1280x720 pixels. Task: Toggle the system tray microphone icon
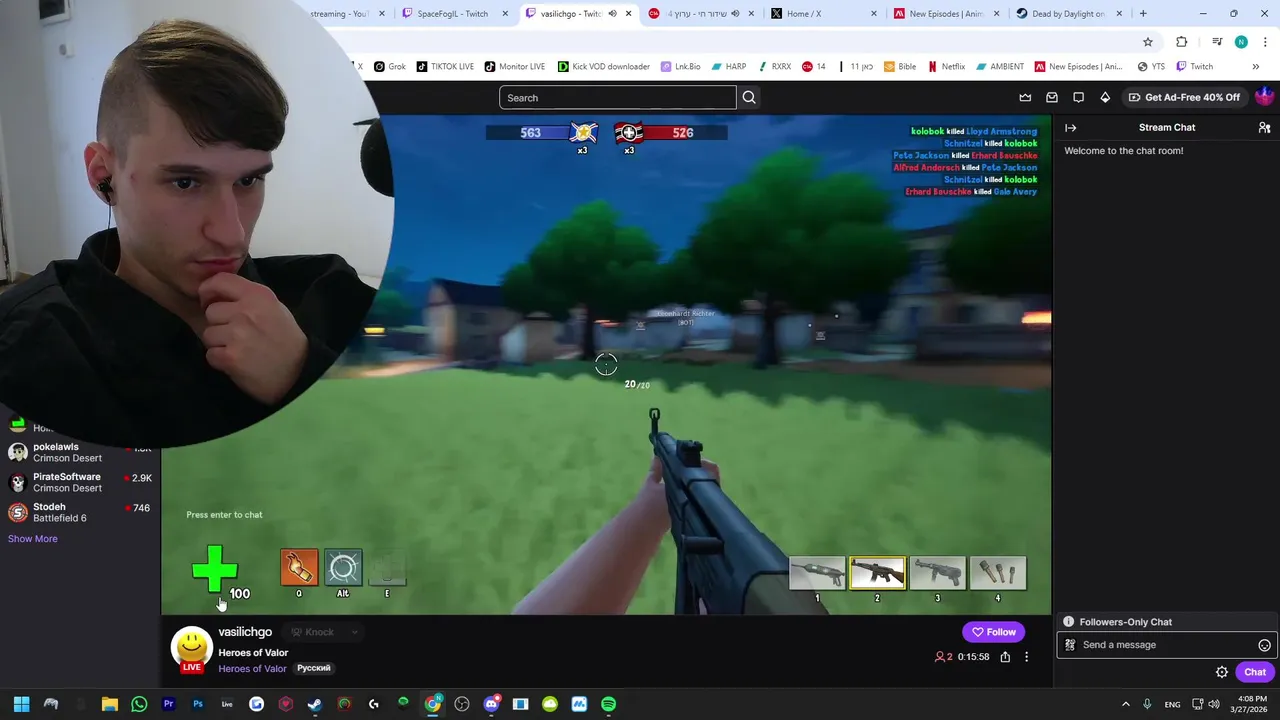1148,704
